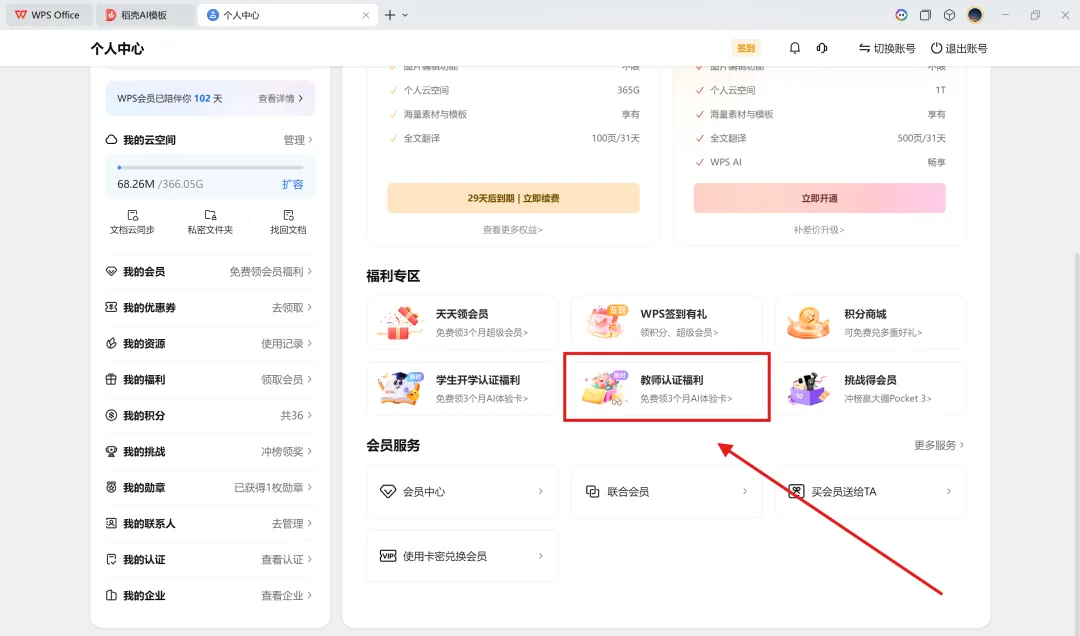
Task: Open the 会员中心 service entry
Action: pyautogui.click(x=462, y=491)
